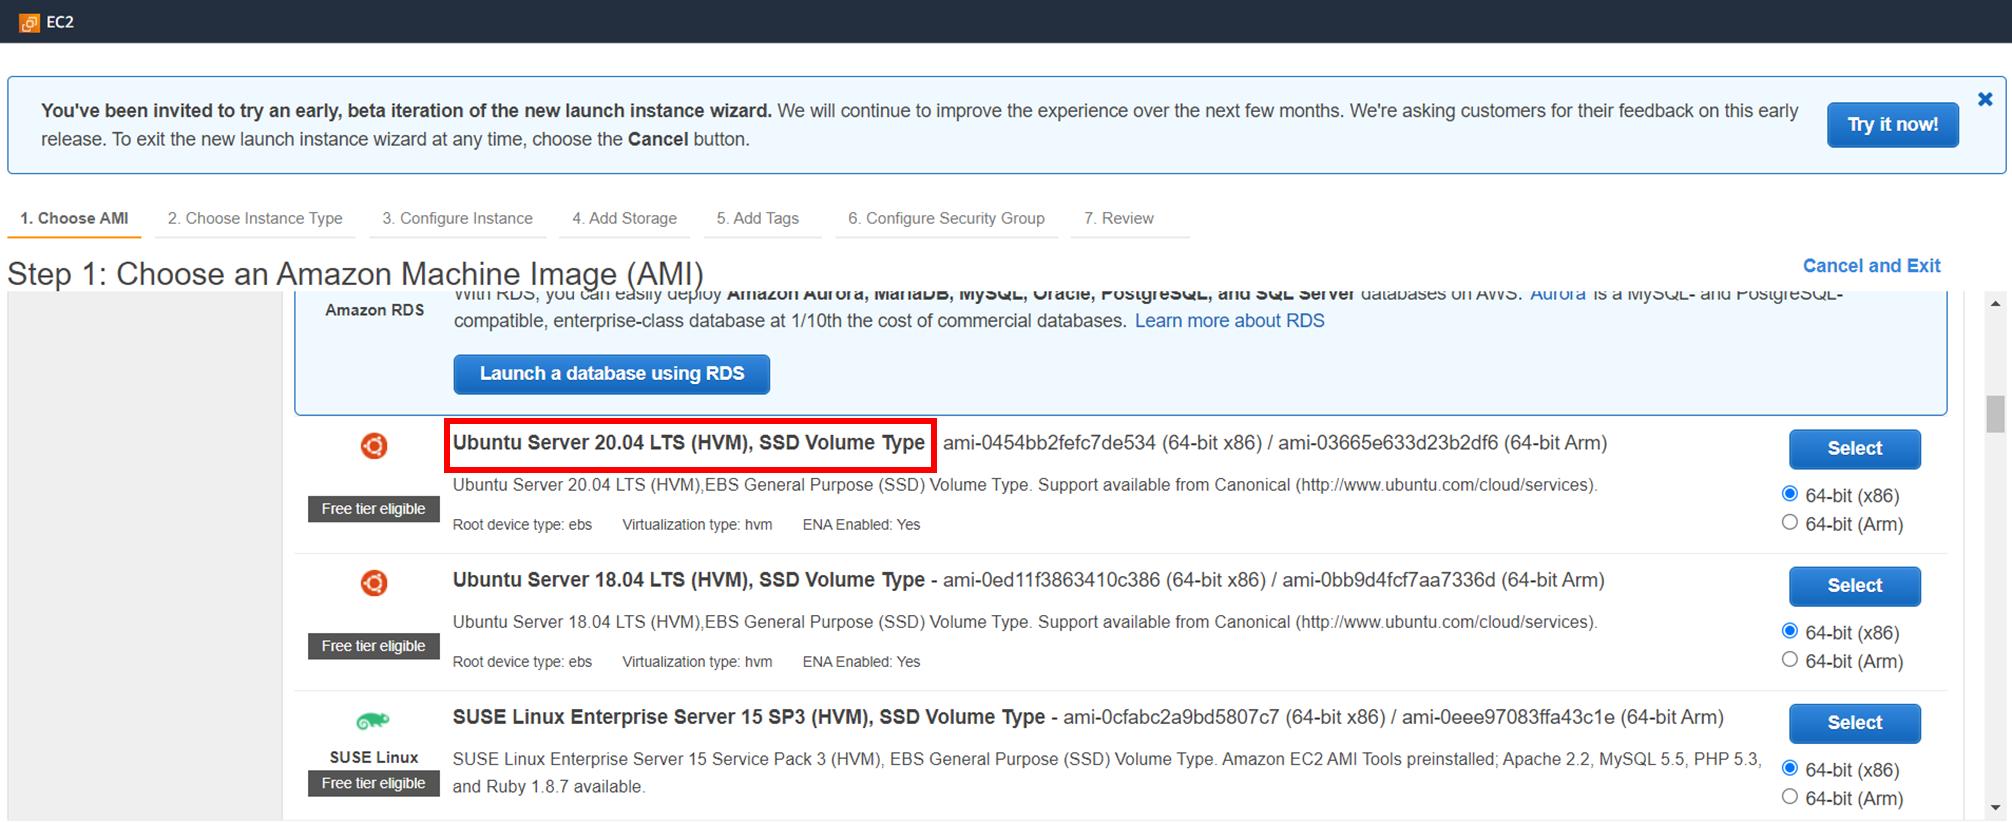Click the EC2 text in top bar
The height and width of the screenshot is (822, 2012).
60,22
